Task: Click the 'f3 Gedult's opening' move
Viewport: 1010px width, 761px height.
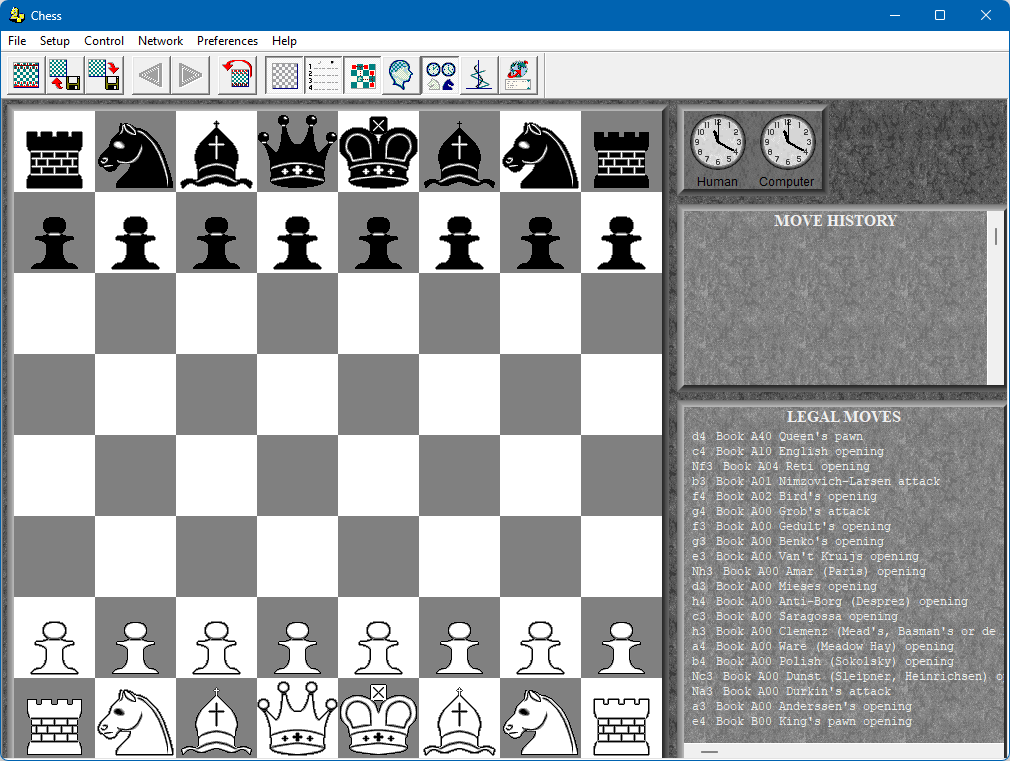Action: (791, 526)
